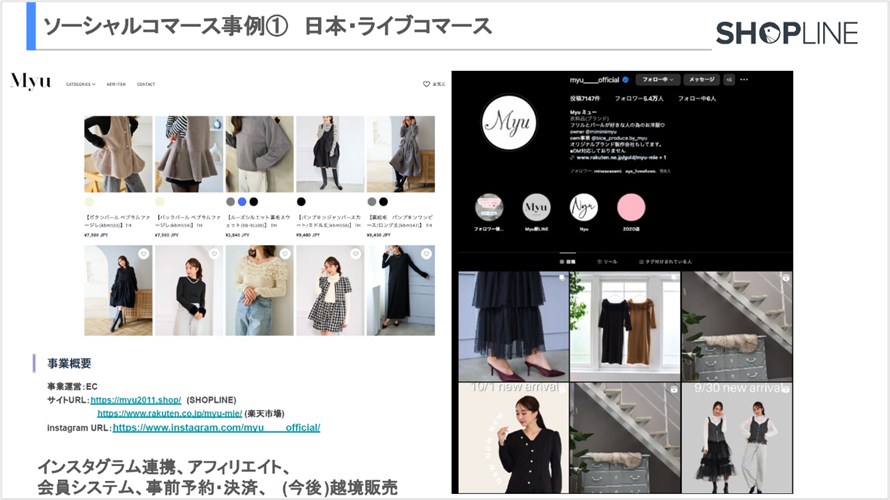
Task: Open the フォロー中 dropdown button
Action: 658,79
